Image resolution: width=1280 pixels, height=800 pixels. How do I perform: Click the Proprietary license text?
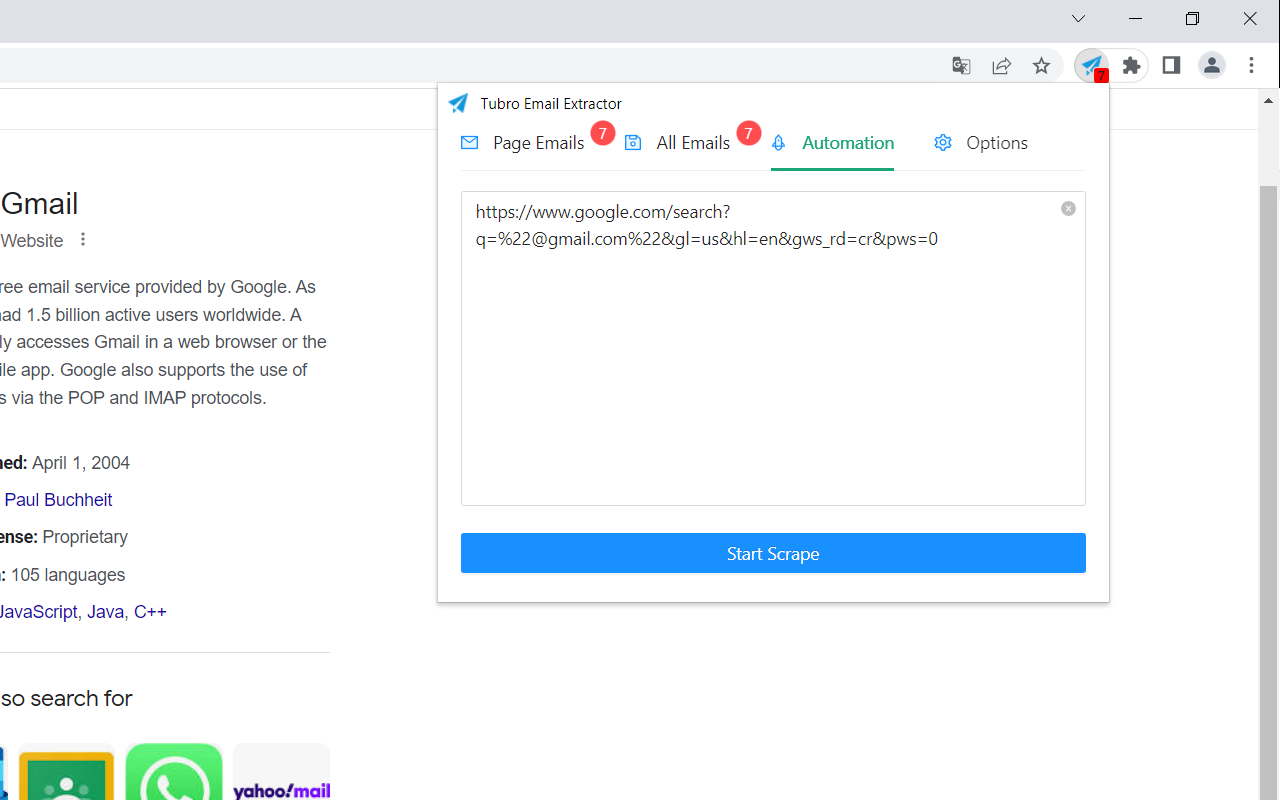point(85,537)
